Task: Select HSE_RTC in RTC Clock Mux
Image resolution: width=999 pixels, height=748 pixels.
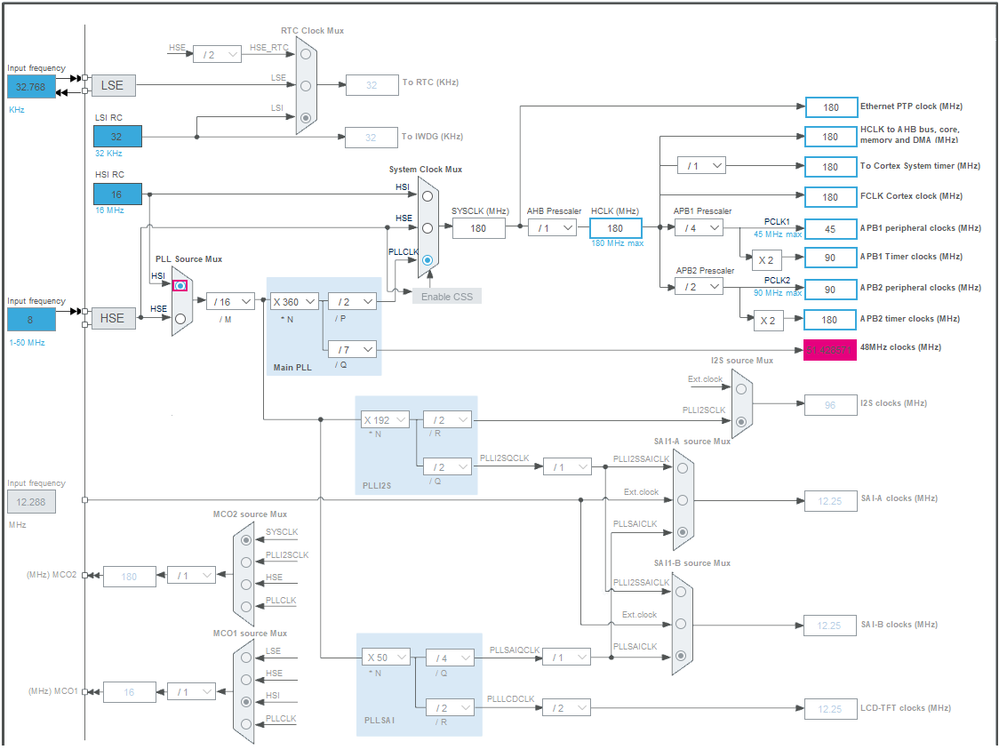Action: pyautogui.click(x=306, y=54)
